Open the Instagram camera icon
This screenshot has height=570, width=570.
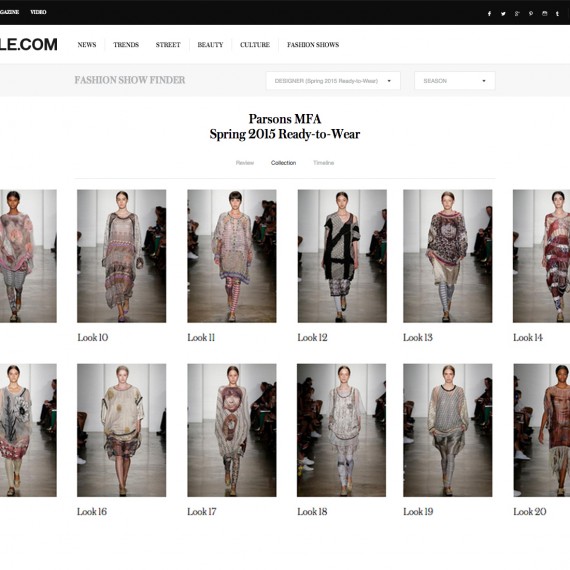[x=545, y=14]
